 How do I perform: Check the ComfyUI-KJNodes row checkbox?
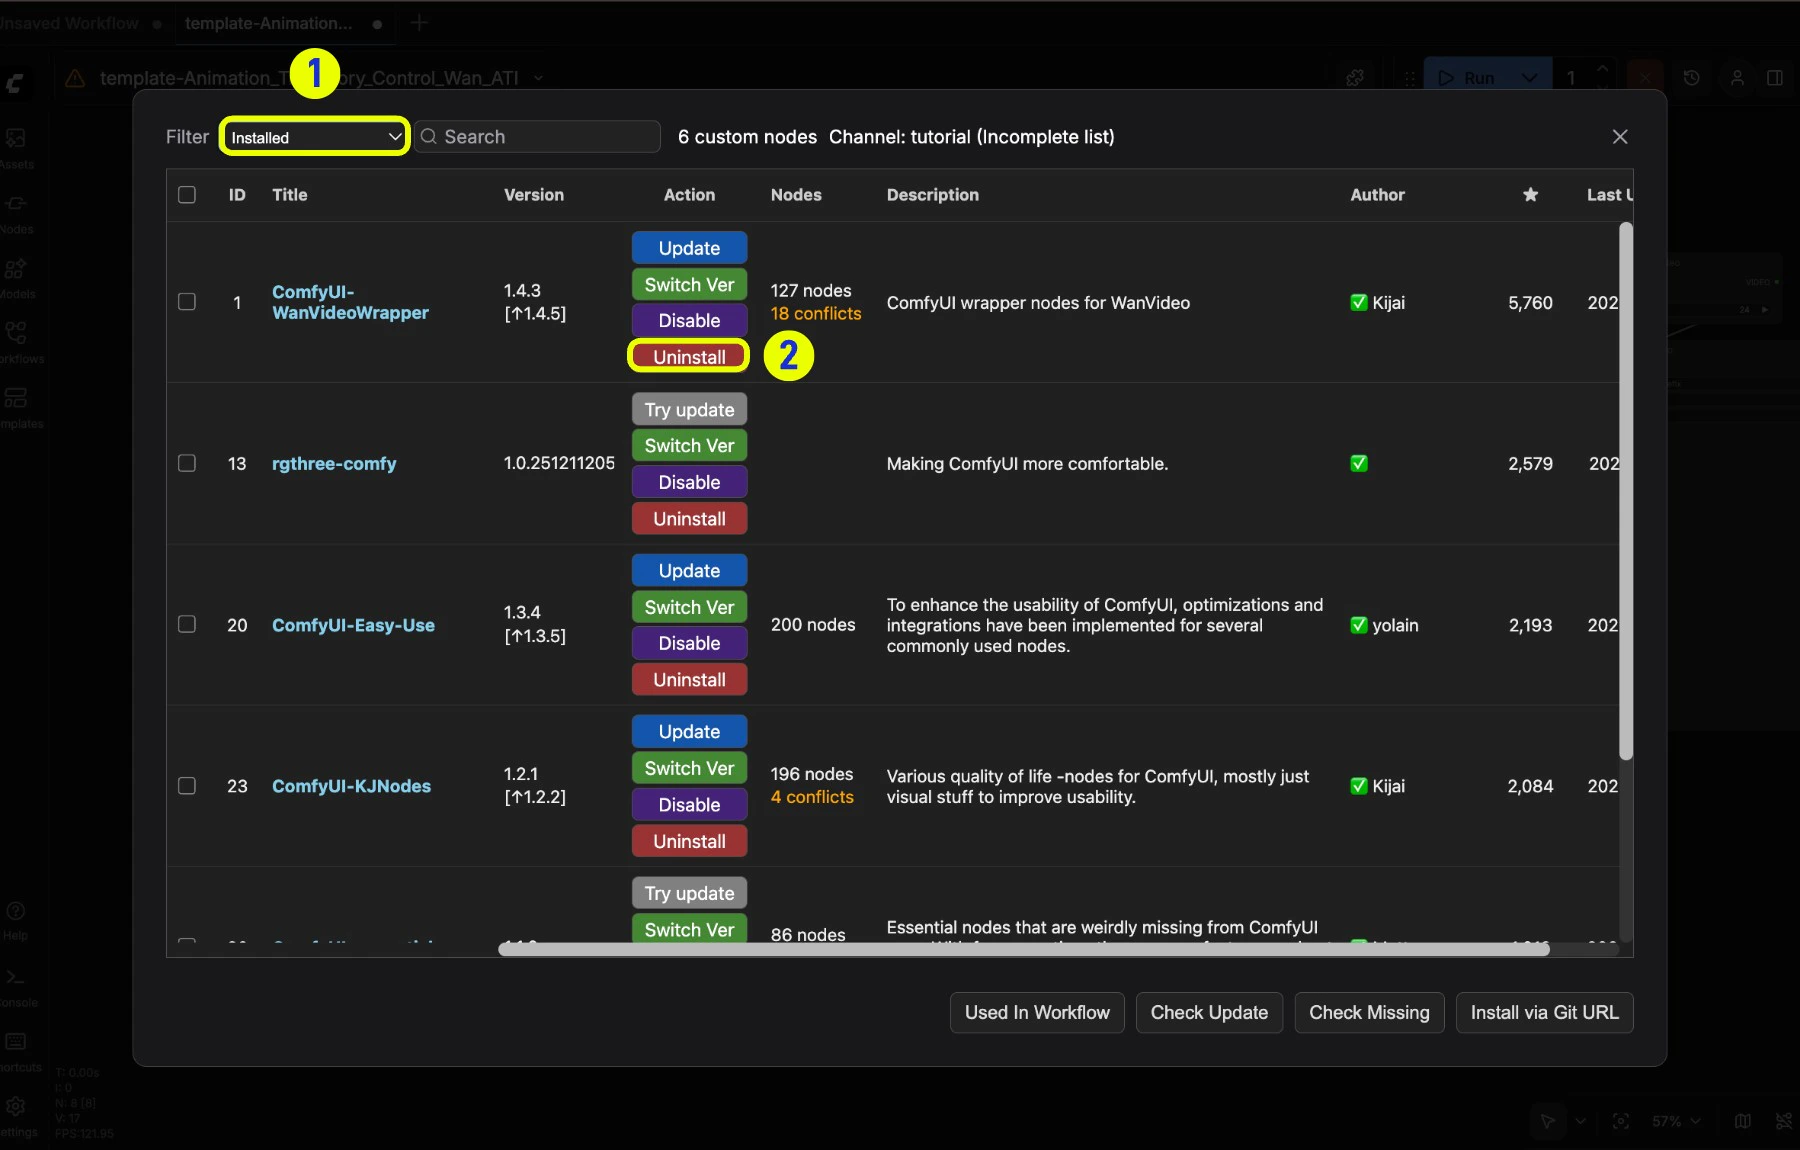click(187, 786)
